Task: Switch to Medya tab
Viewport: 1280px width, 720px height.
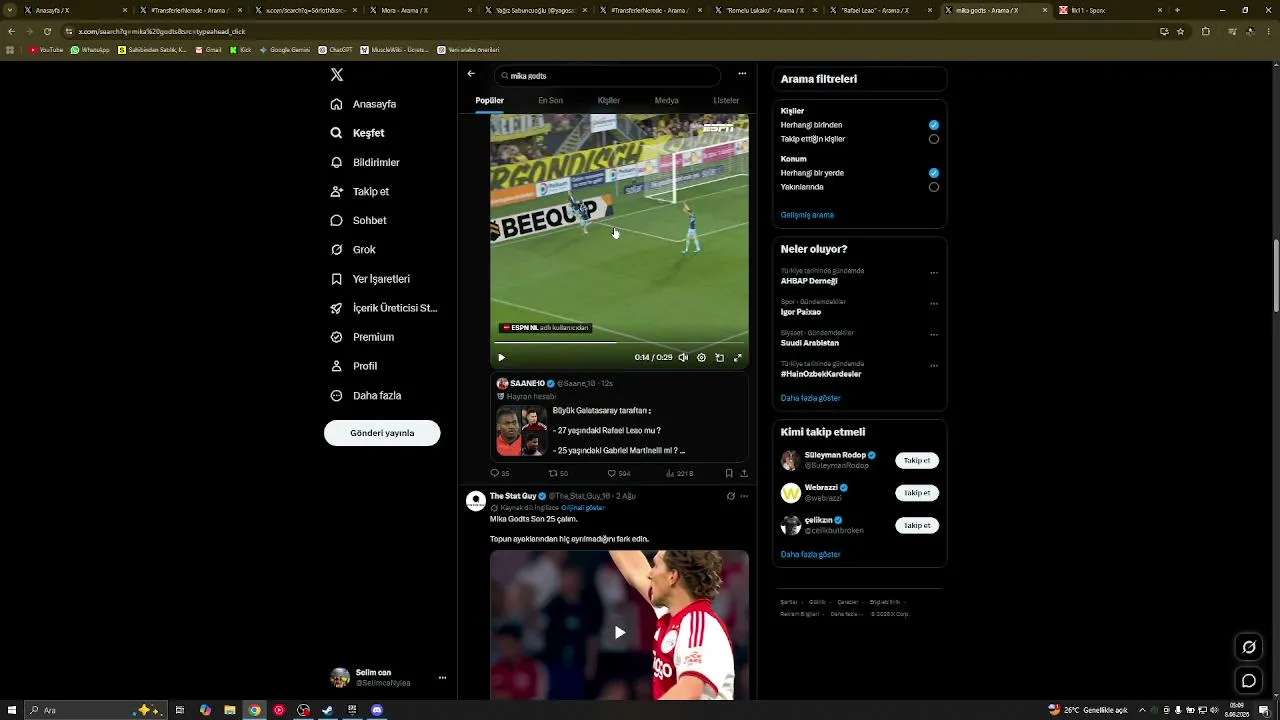Action: pos(666,100)
